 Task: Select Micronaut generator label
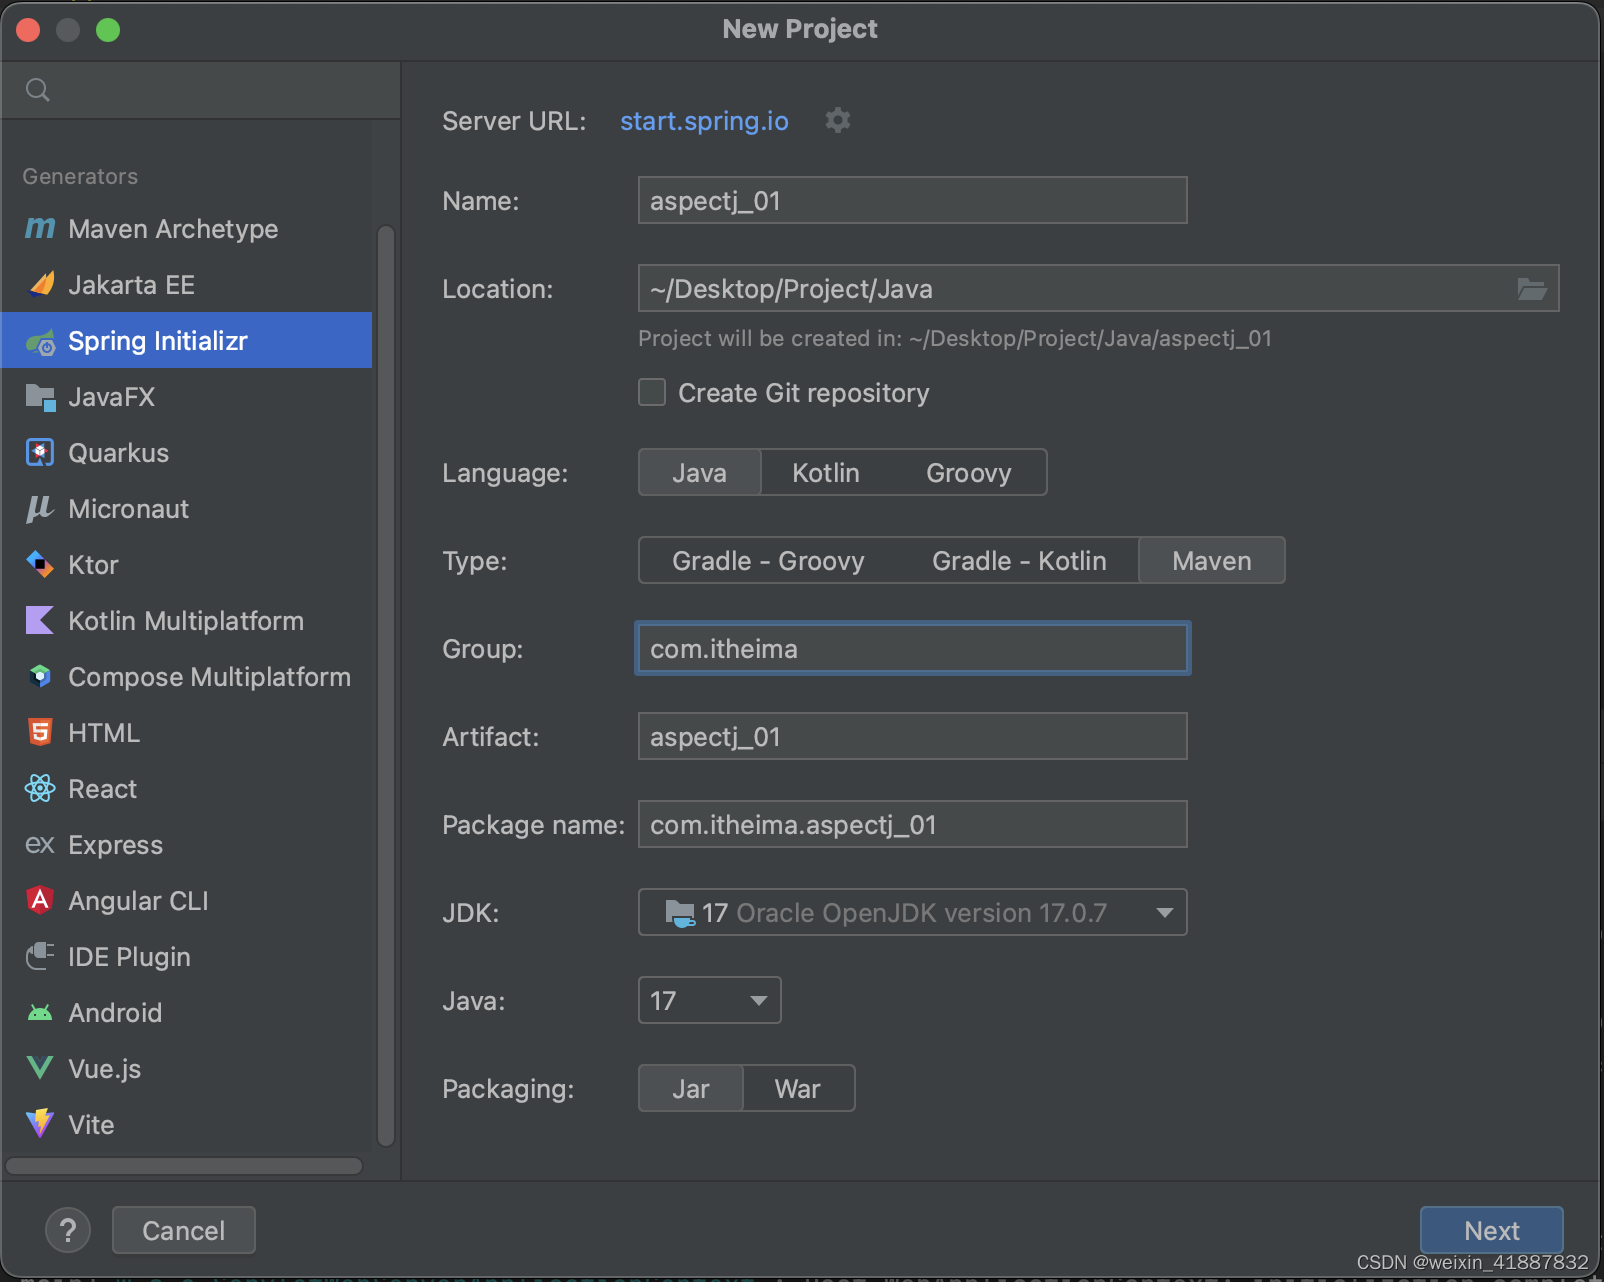click(x=128, y=509)
